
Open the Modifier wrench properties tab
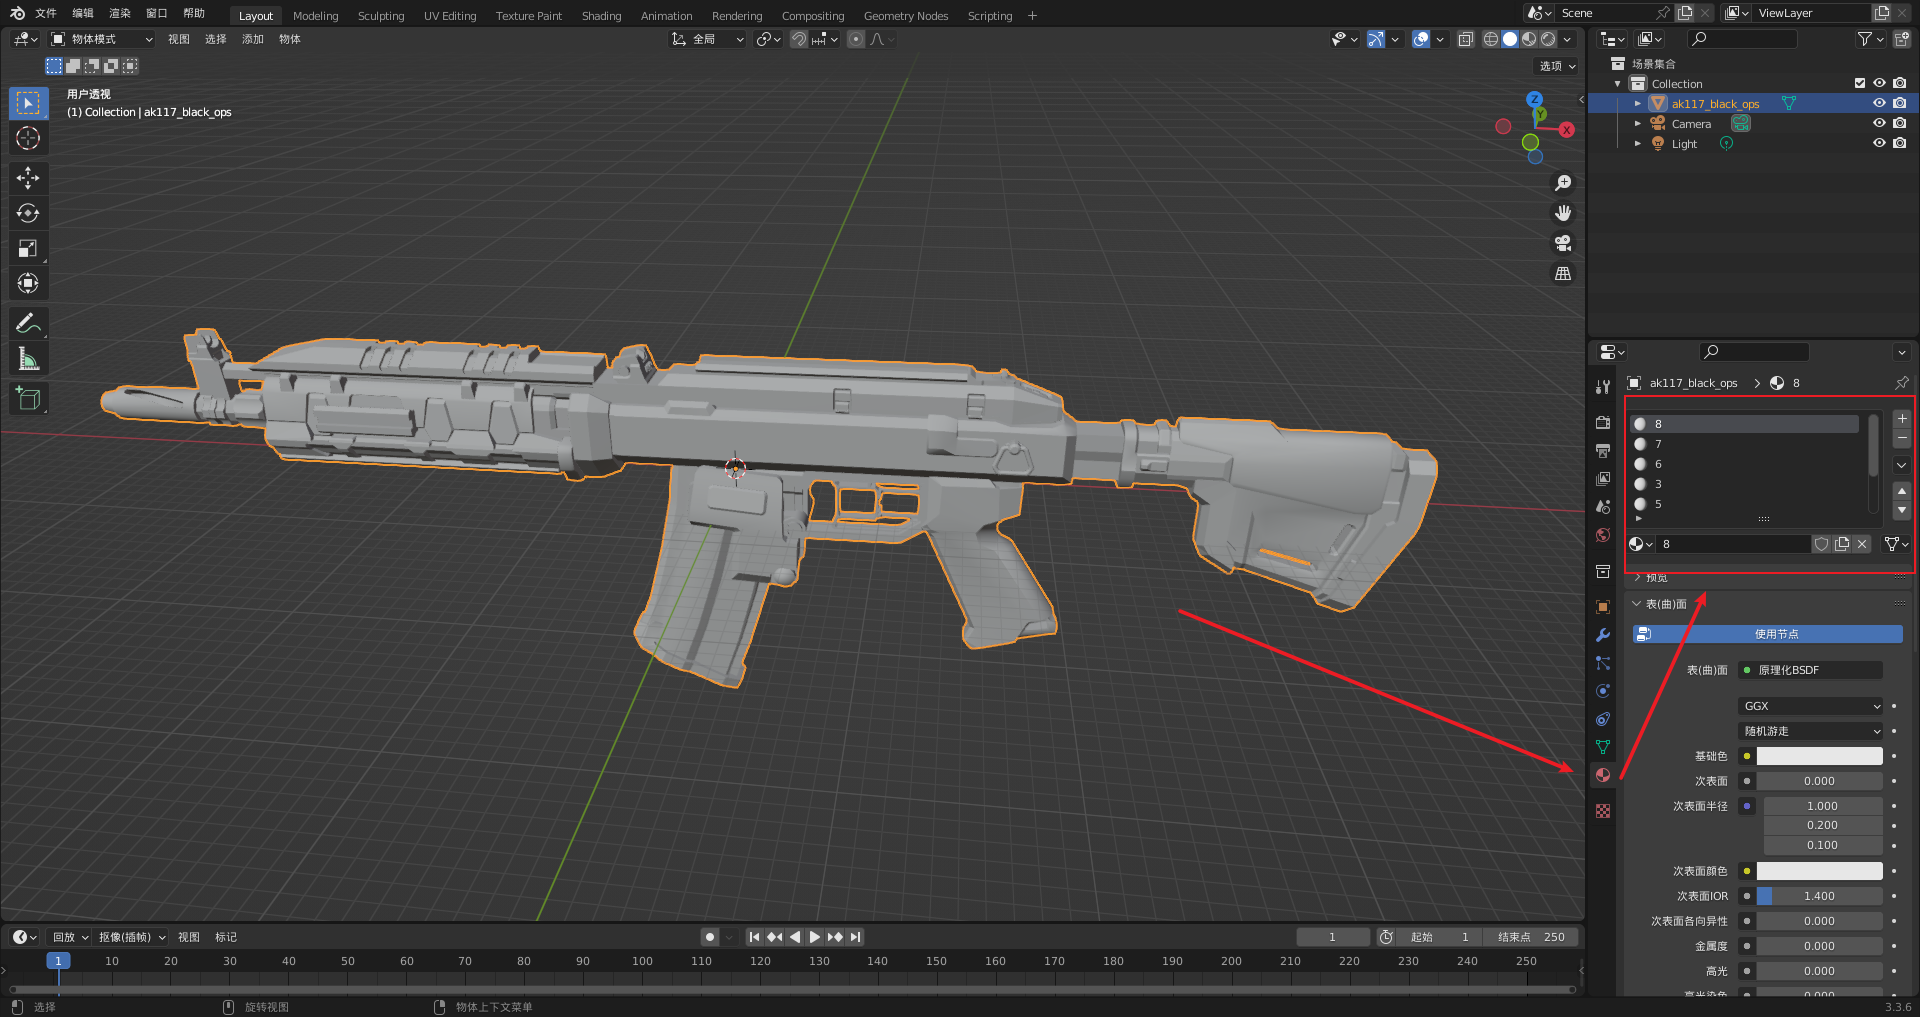click(1603, 635)
